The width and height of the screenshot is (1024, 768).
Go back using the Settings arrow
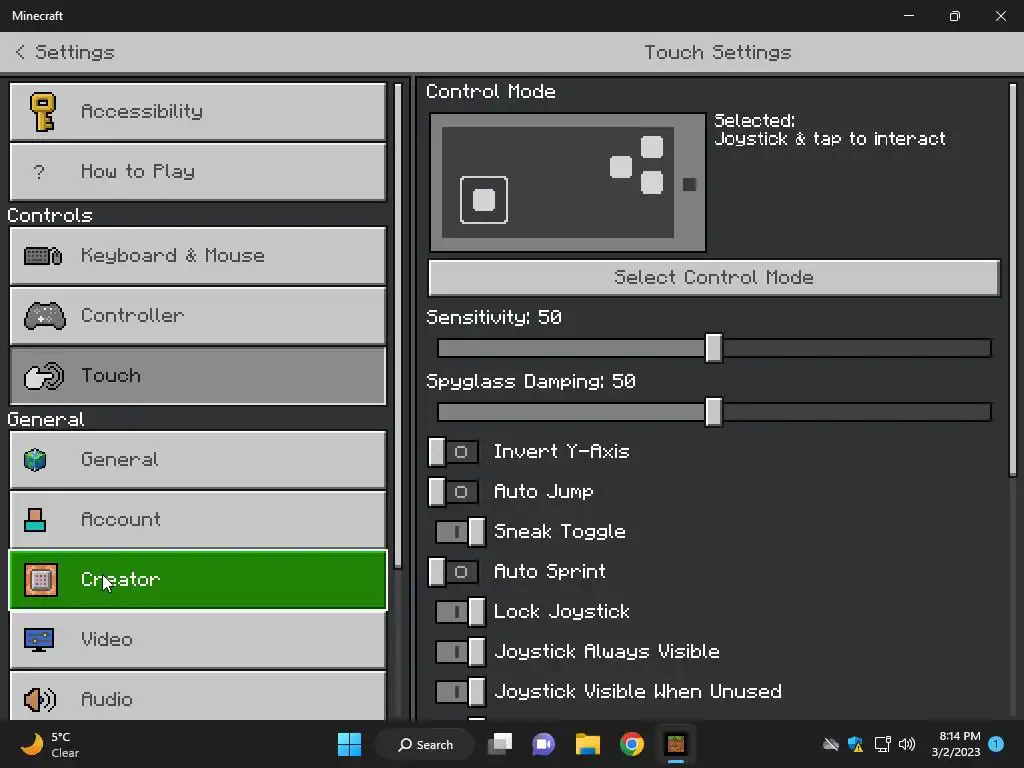(x=20, y=52)
